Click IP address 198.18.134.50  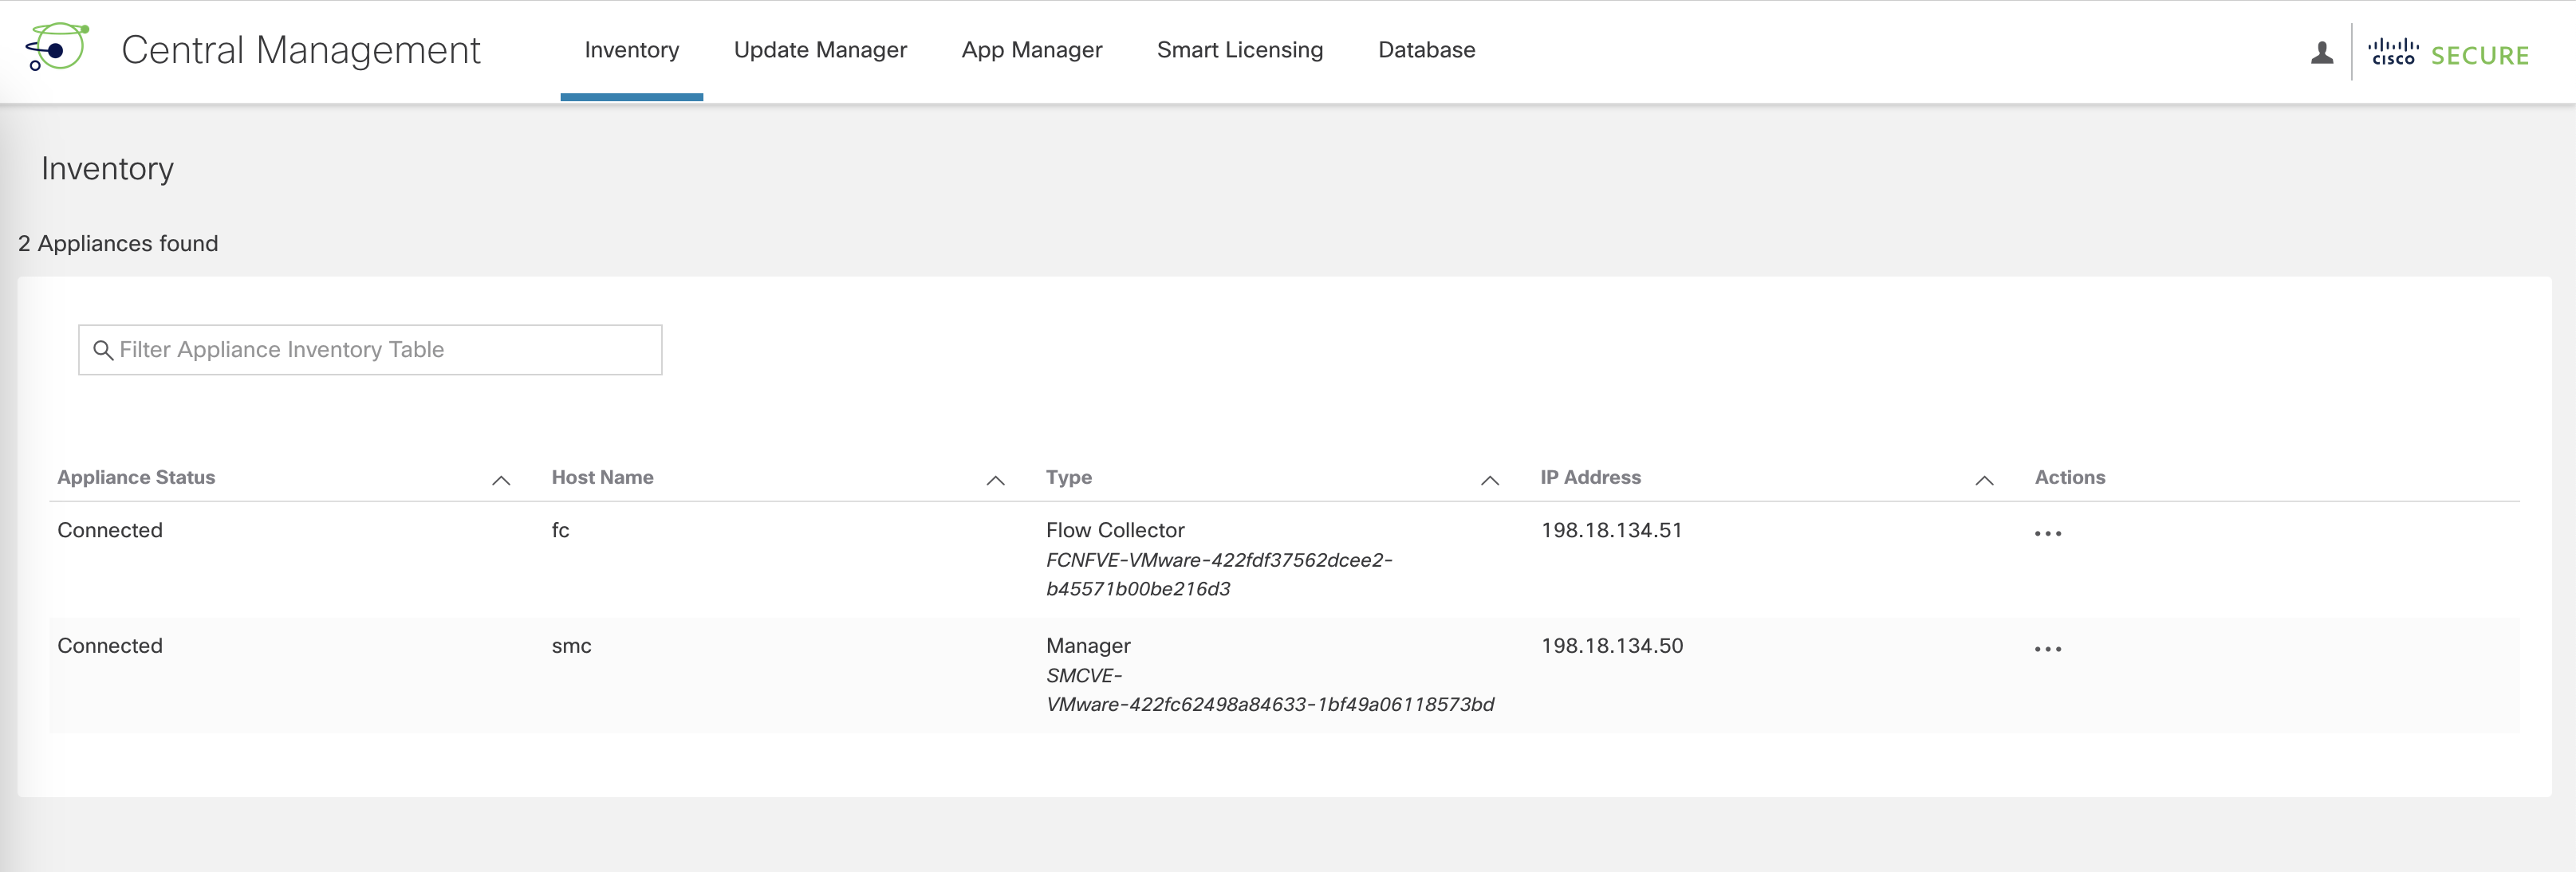click(1611, 646)
